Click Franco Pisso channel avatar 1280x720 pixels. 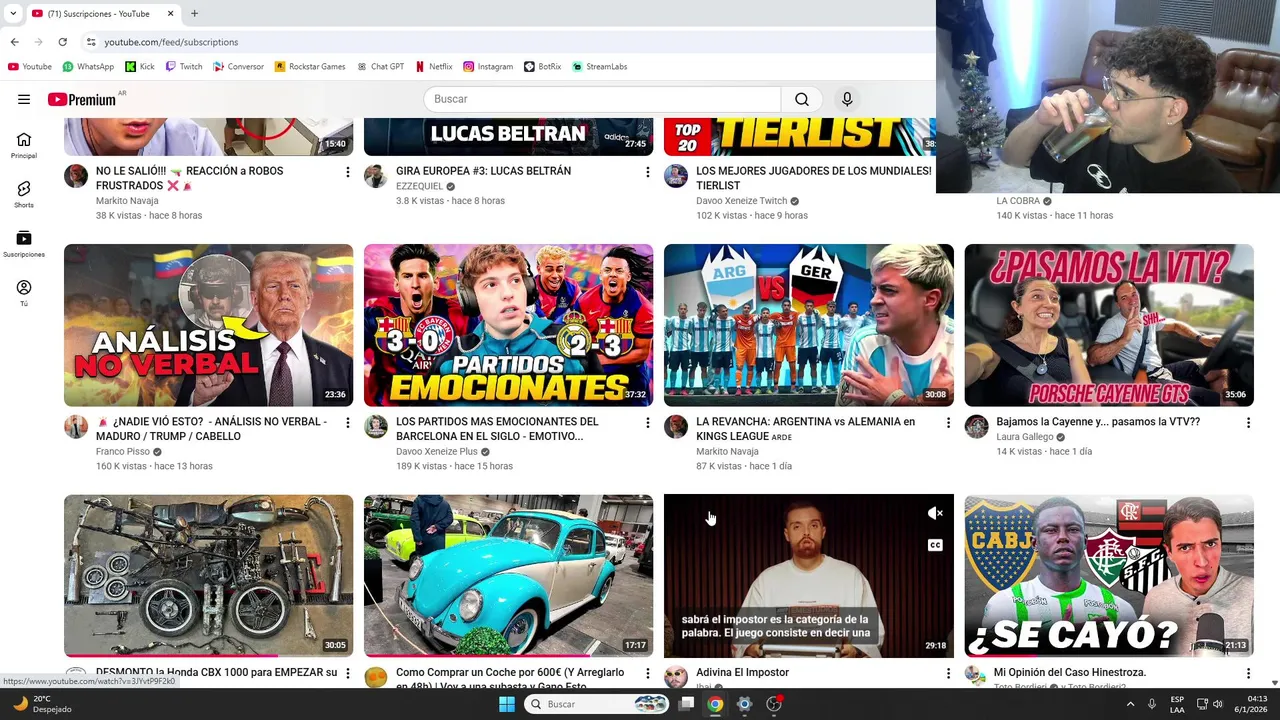pos(76,427)
